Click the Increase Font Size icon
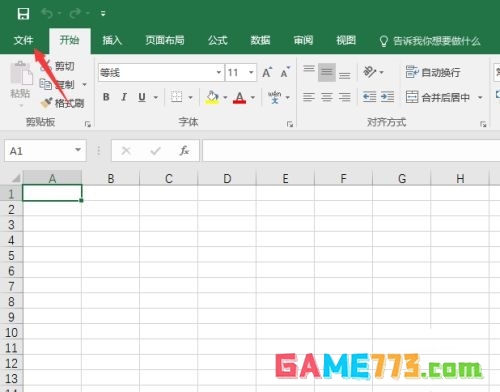 (267, 72)
